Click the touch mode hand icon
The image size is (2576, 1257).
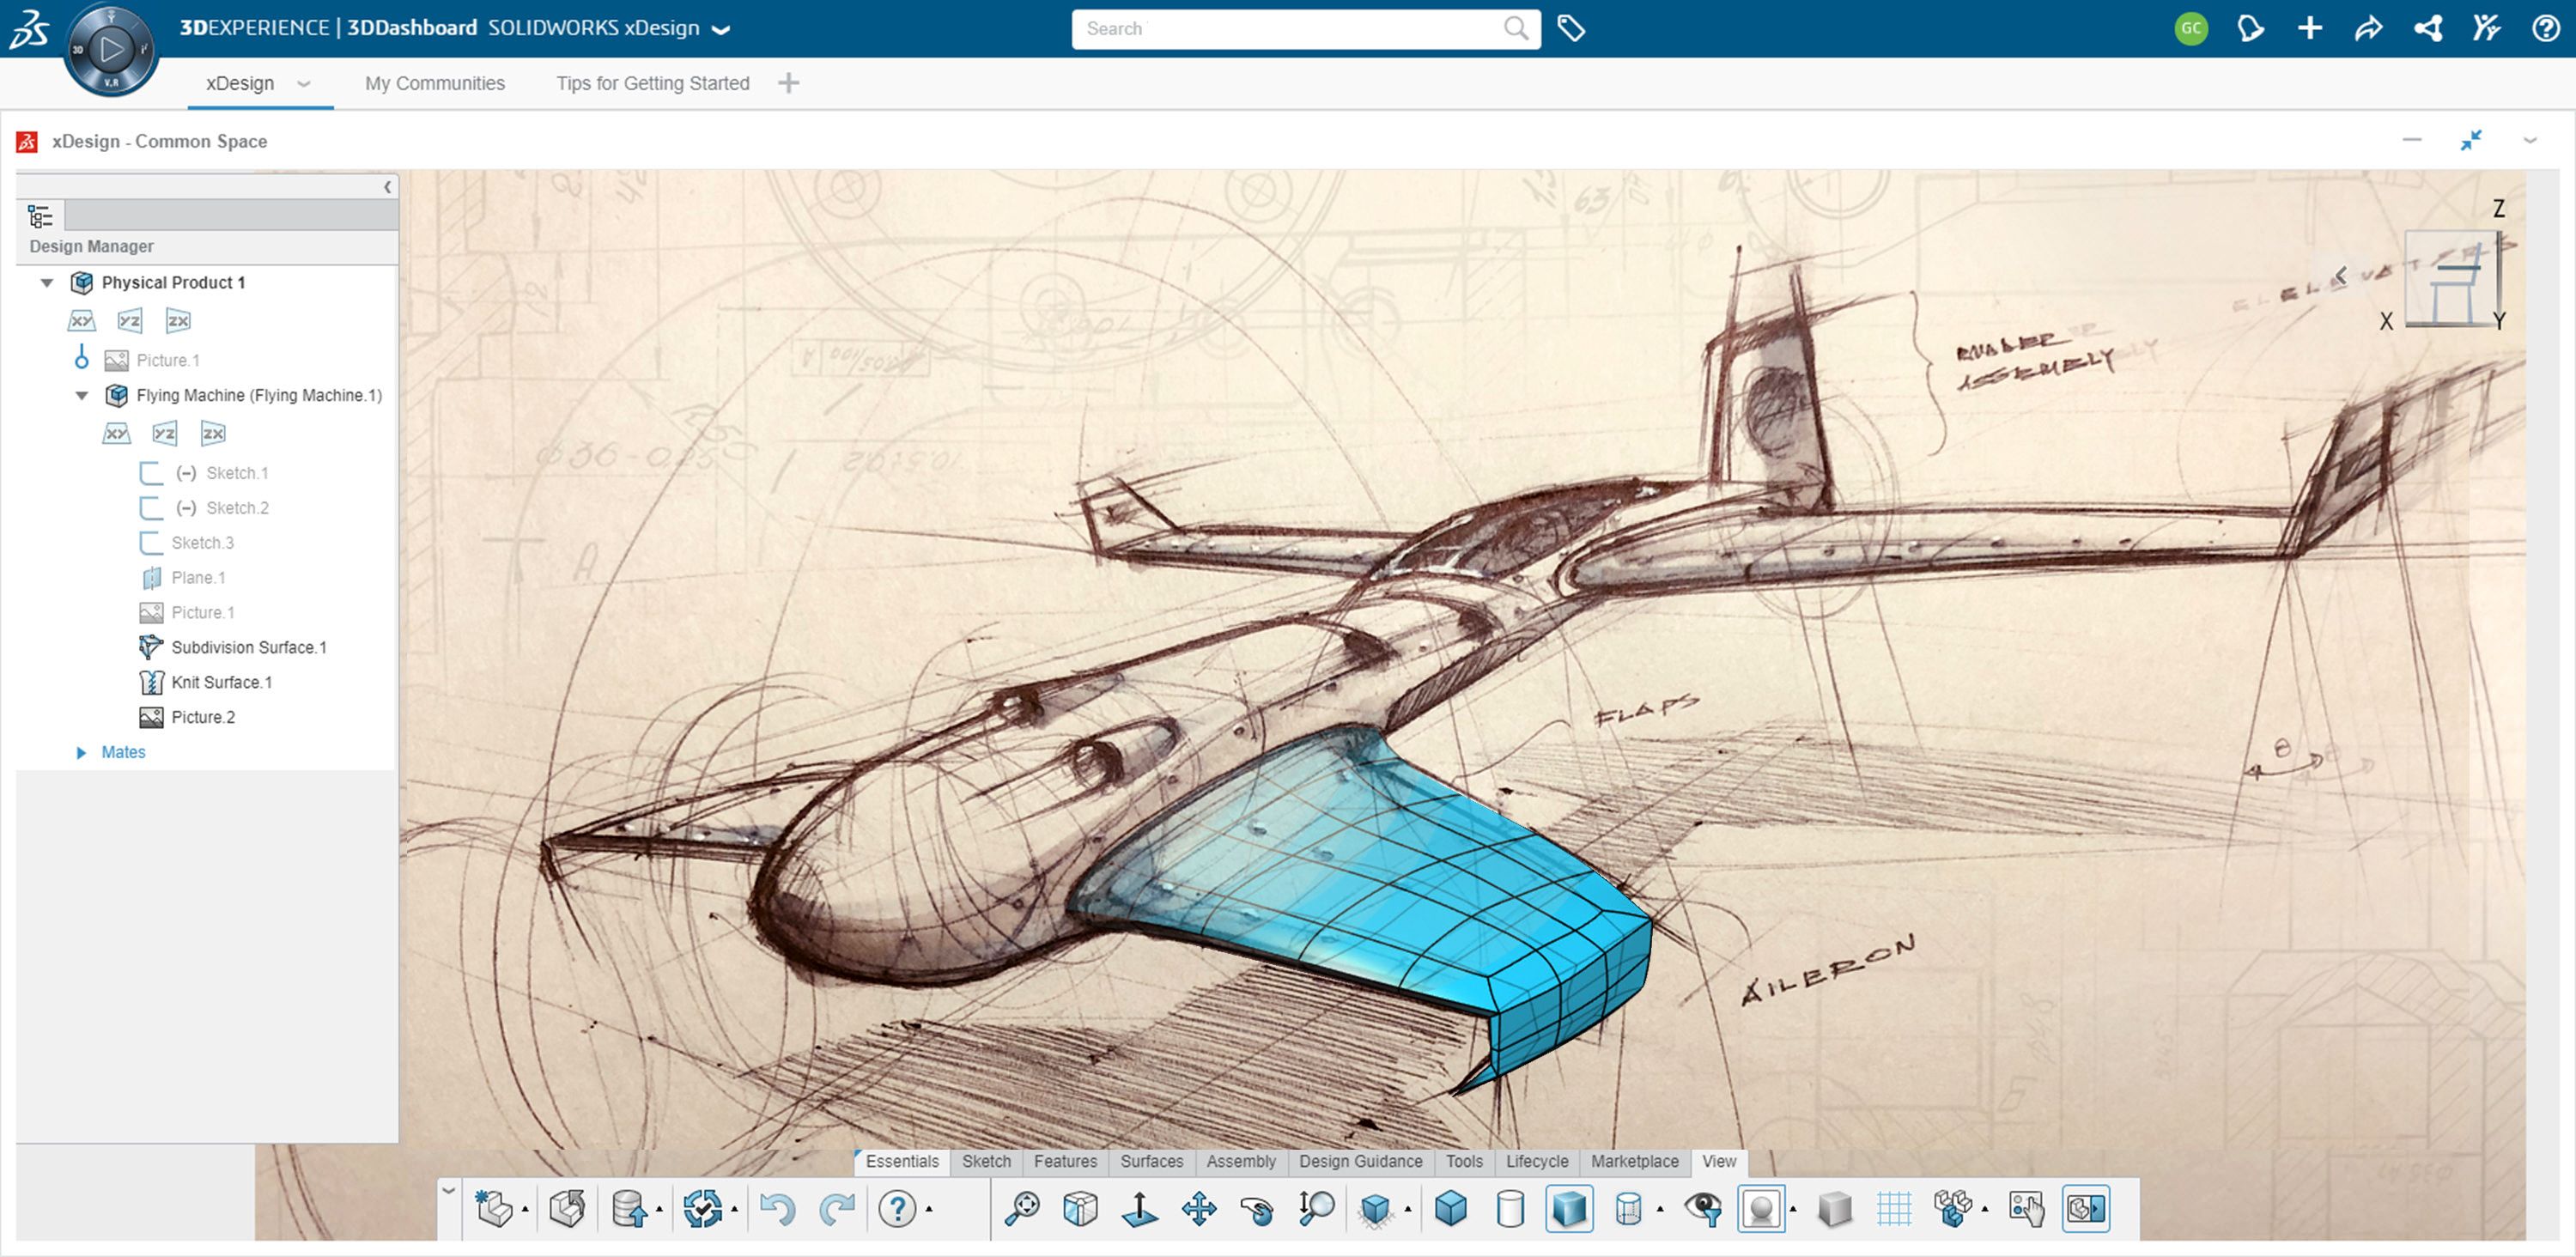click(2027, 1208)
